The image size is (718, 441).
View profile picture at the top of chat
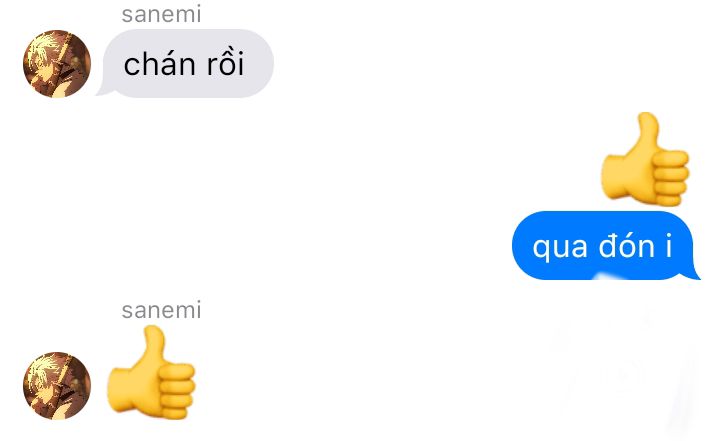pos(57,64)
